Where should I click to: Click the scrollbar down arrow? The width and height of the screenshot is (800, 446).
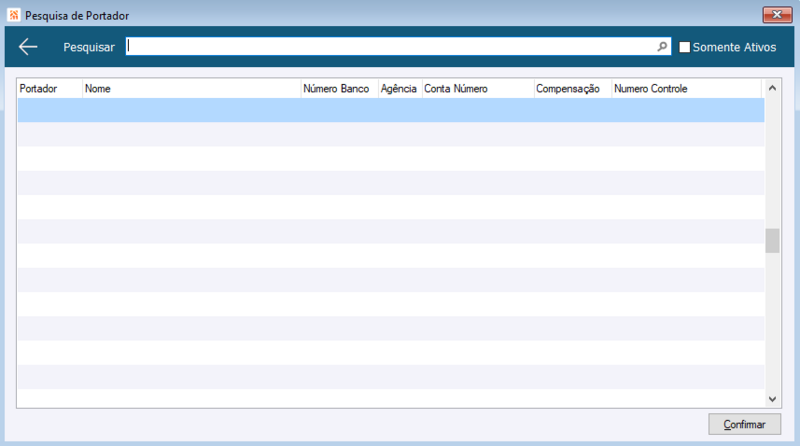(x=772, y=399)
